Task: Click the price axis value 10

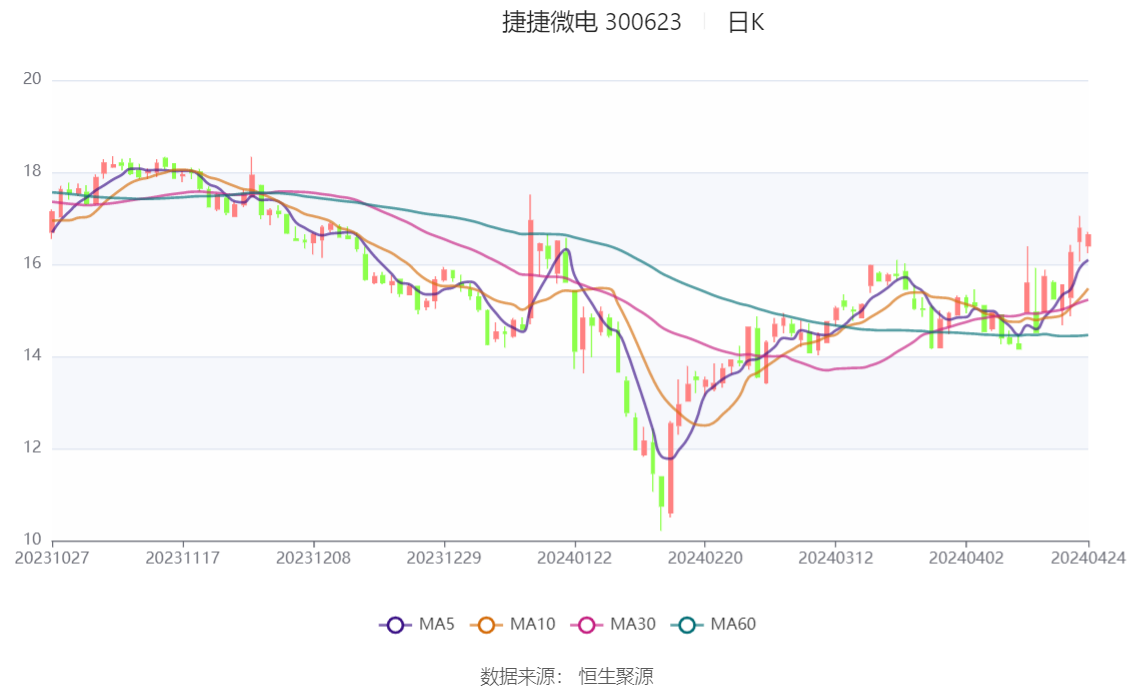Action: [x=31, y=540]
